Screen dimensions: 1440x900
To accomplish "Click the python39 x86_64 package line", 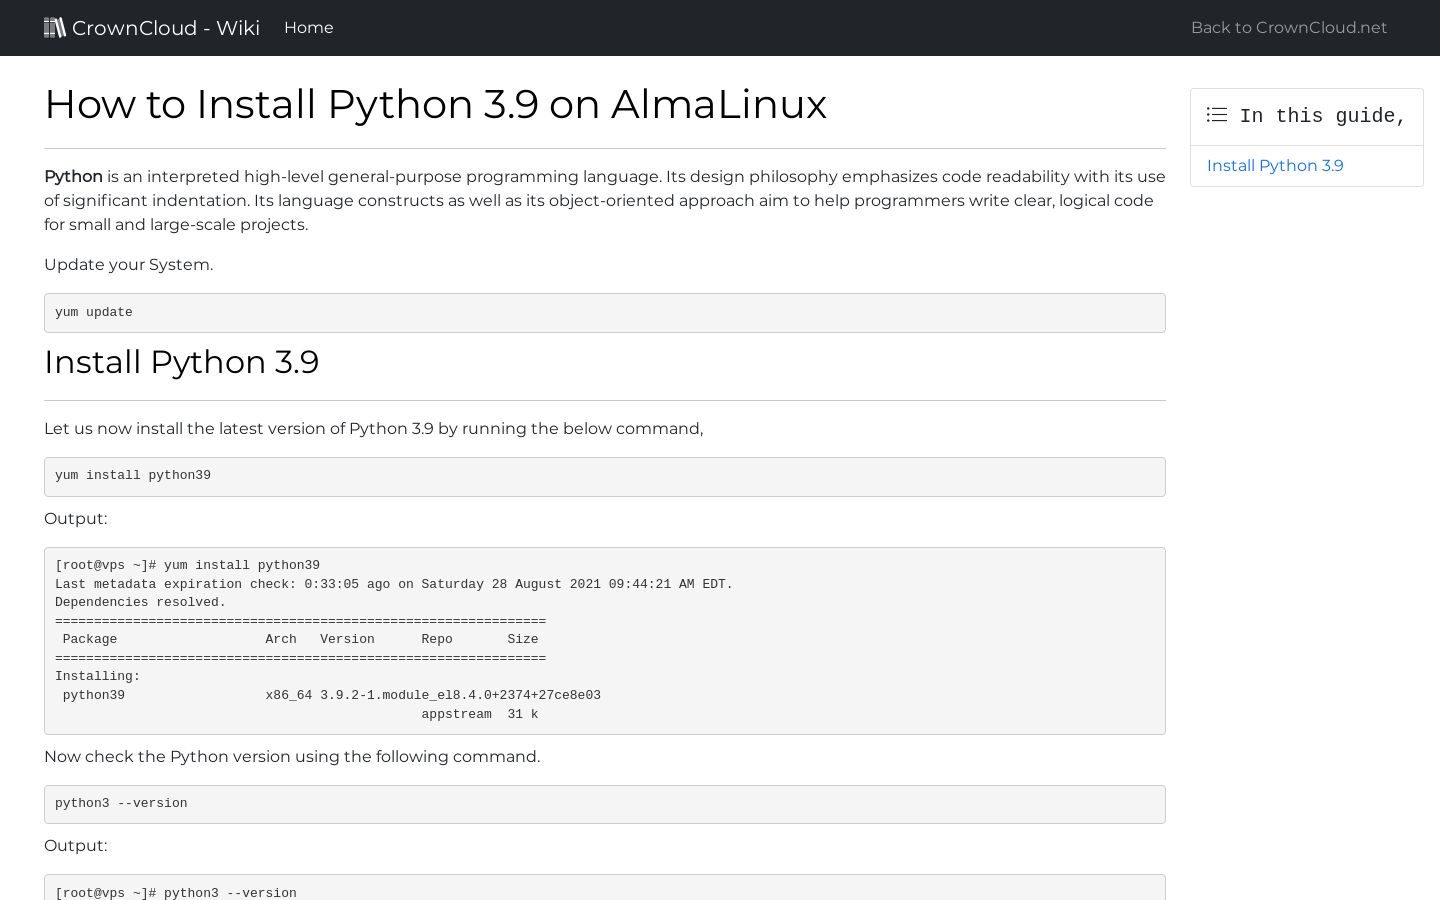I will (x=328, y=695).
